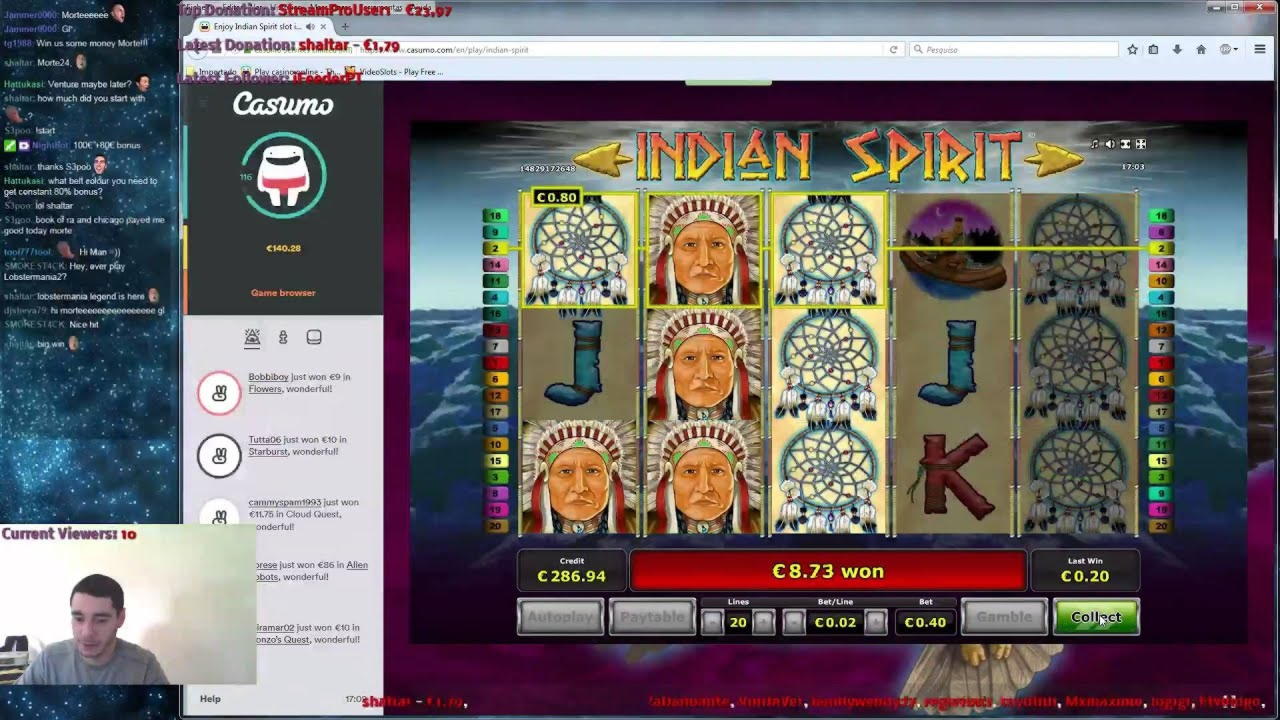1280x720 pixels.
Task: Select the pyramid activity feed tab
Action: tap(252, 338)
